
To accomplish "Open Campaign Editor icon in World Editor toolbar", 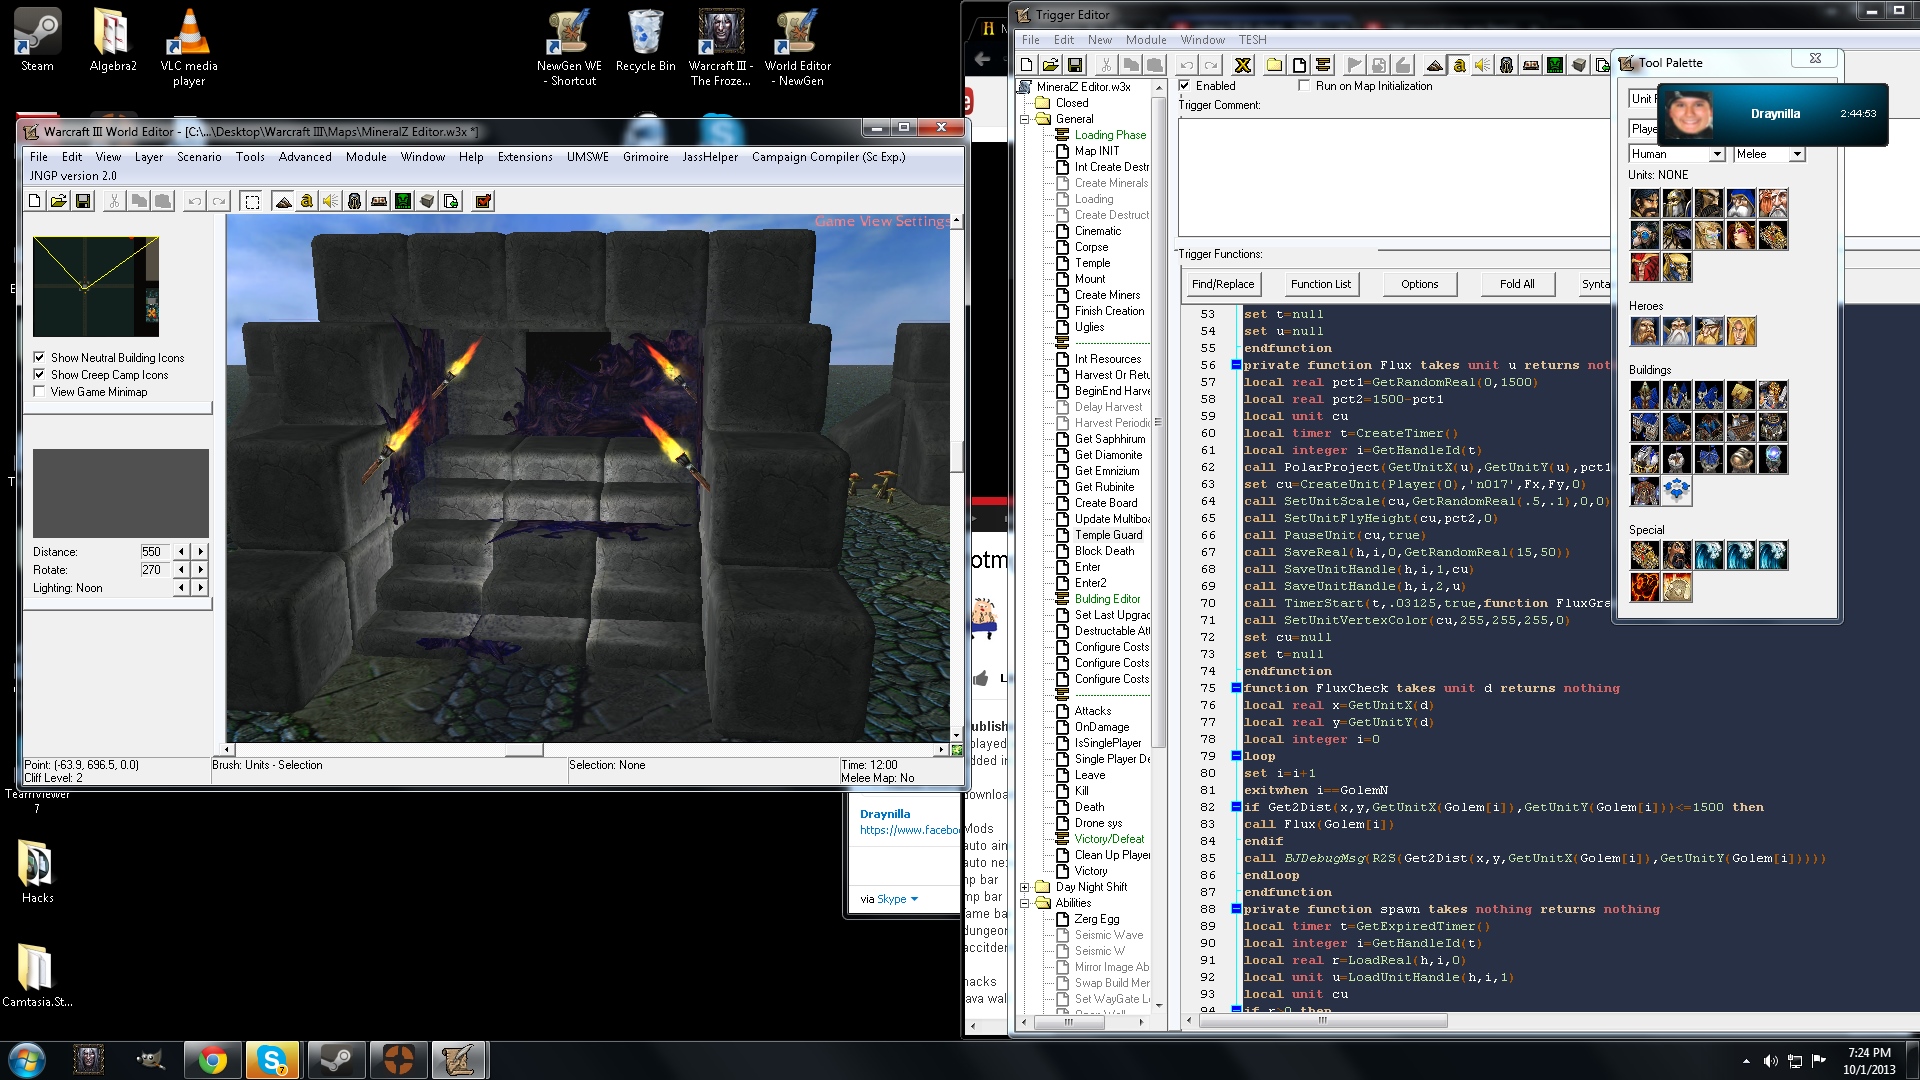I will (x=379, y=201).
